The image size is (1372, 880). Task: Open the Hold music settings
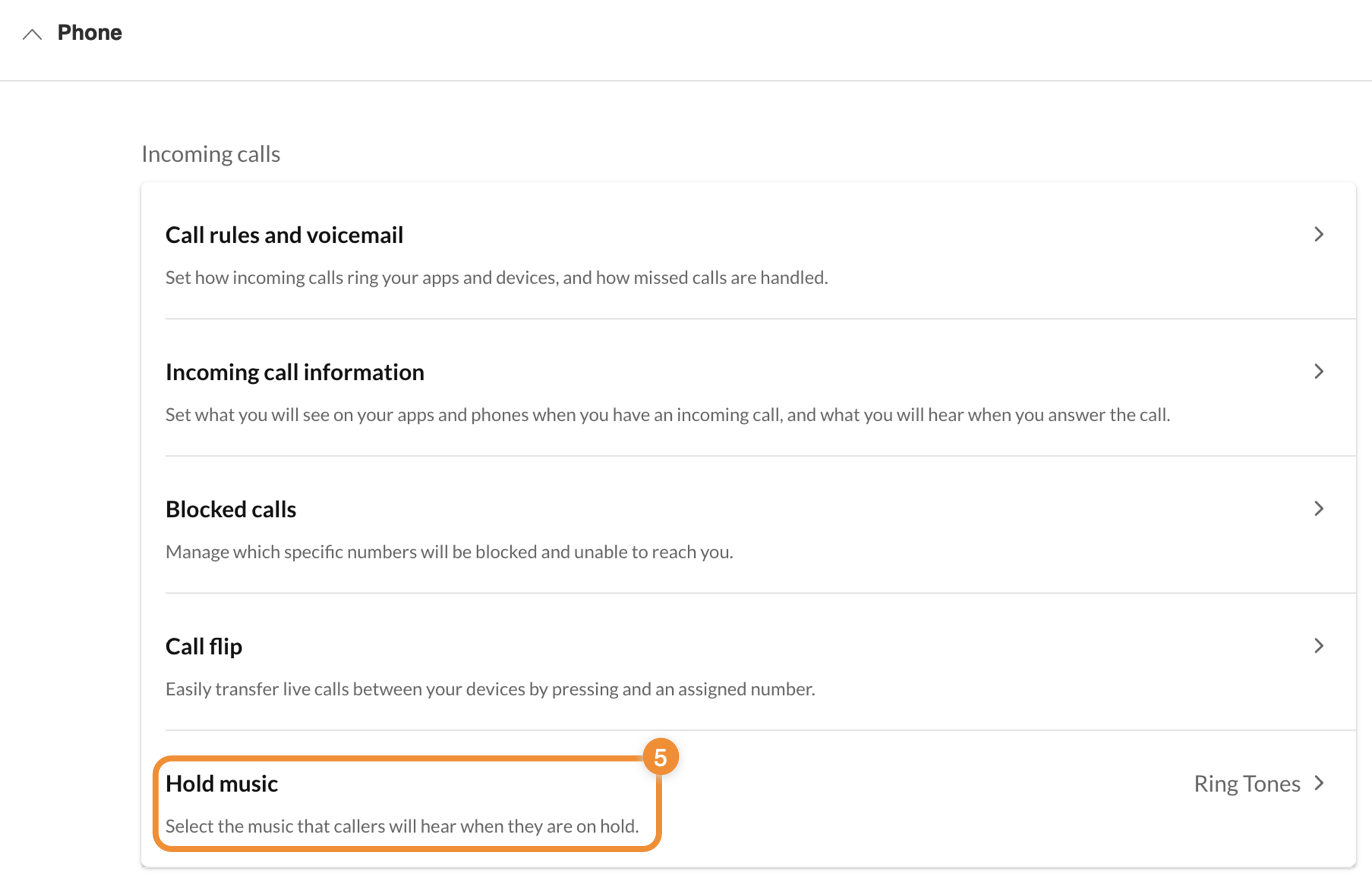222,784
